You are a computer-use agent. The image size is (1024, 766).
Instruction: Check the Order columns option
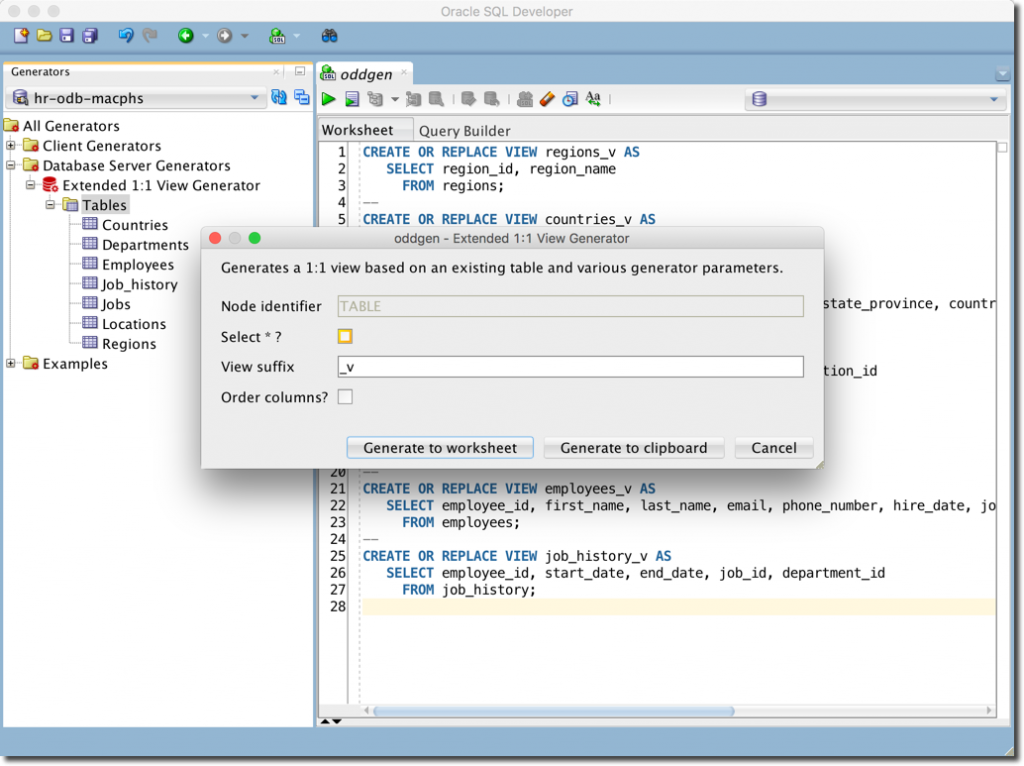(x=344, y=396)
